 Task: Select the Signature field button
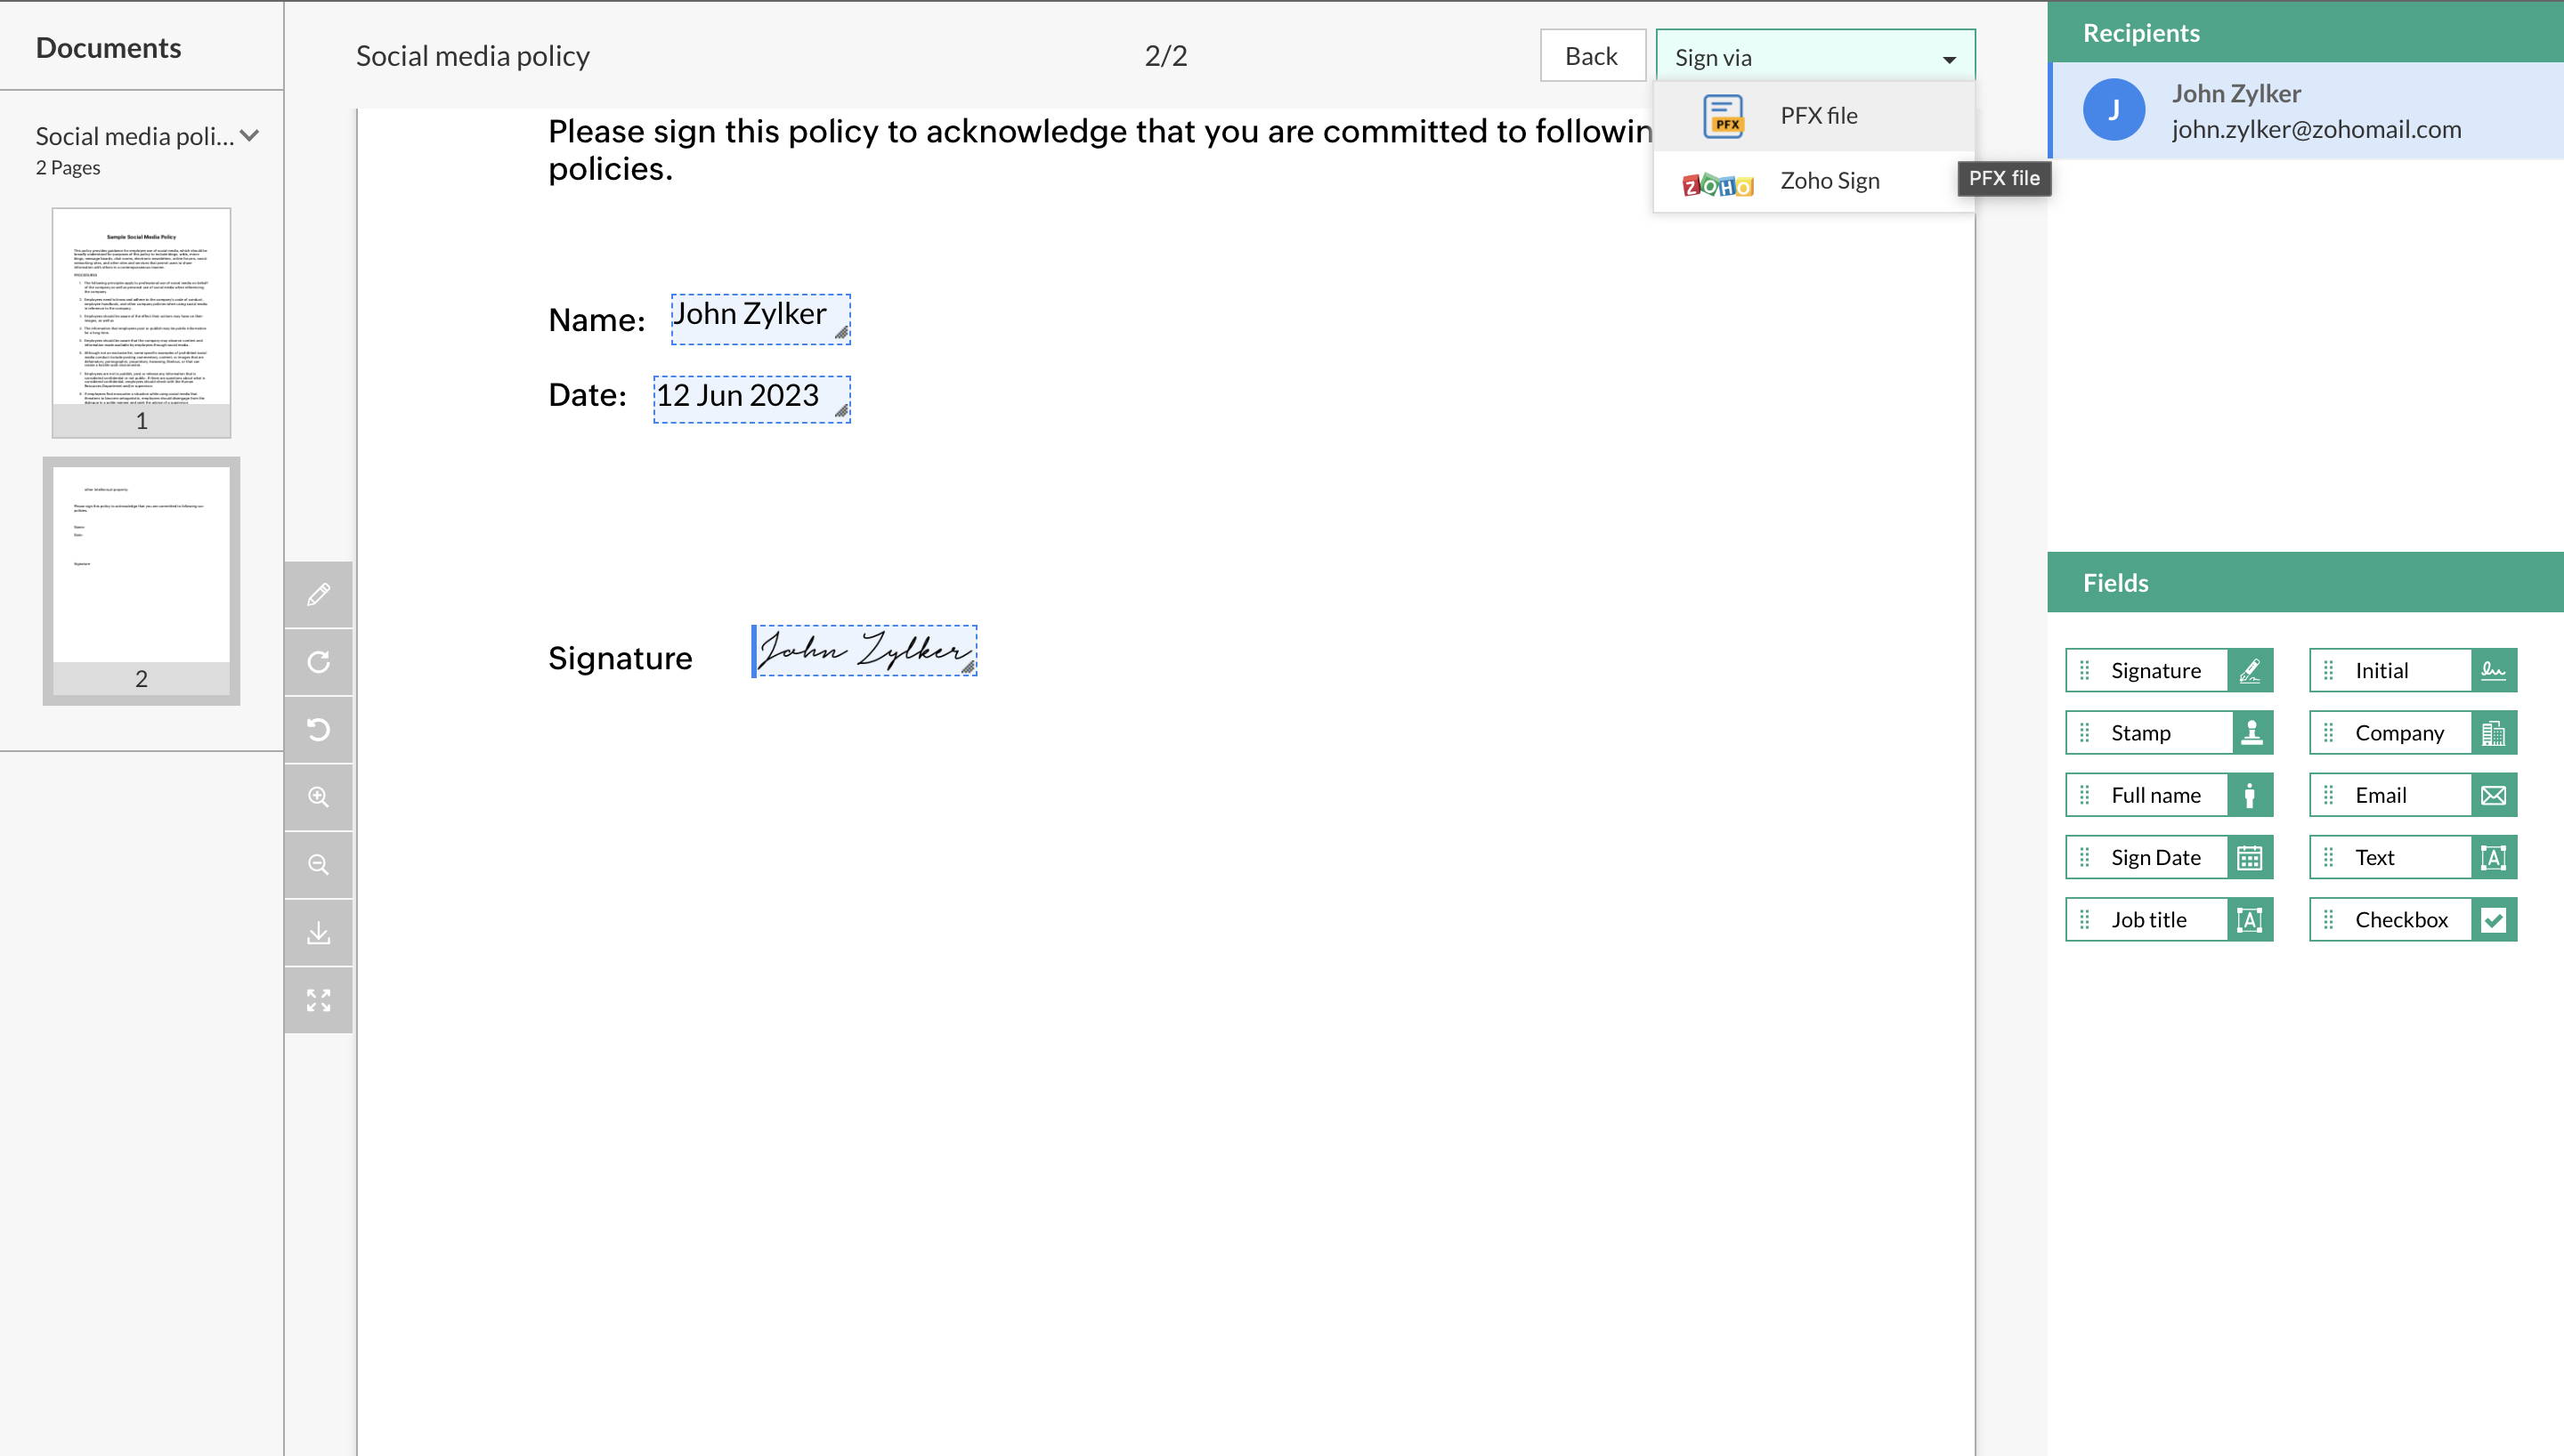(x=2168, y=671)
